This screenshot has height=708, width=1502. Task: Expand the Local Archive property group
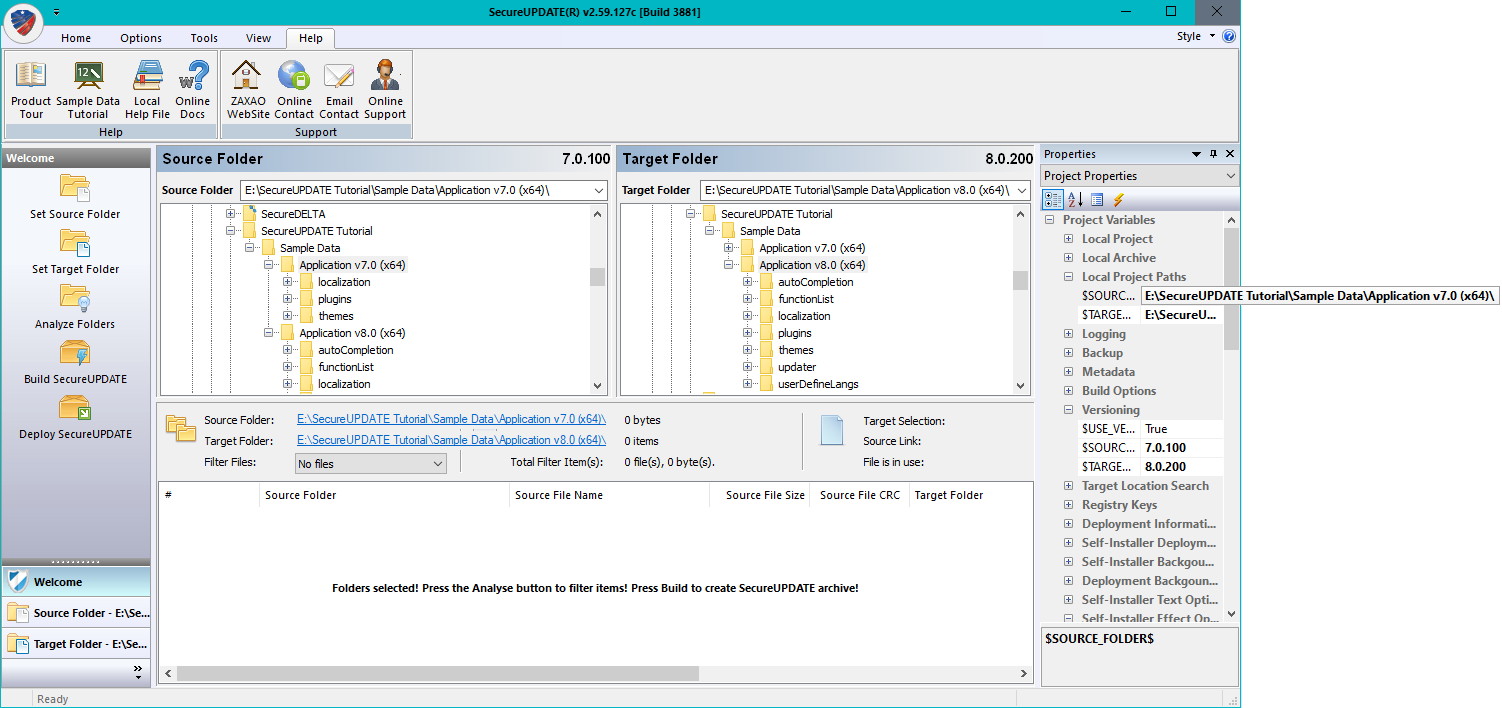coord(1068,258)
